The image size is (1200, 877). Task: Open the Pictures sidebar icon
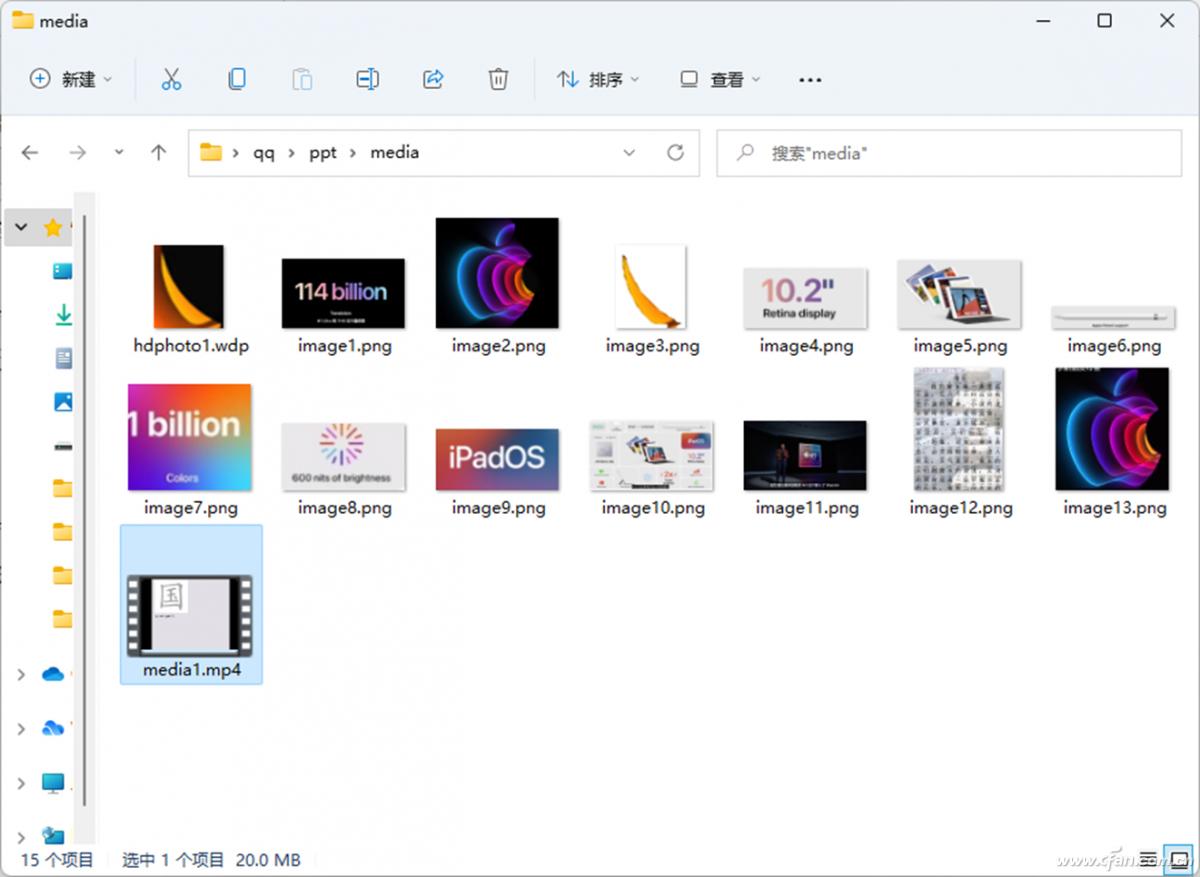click(x=62, y=401)
